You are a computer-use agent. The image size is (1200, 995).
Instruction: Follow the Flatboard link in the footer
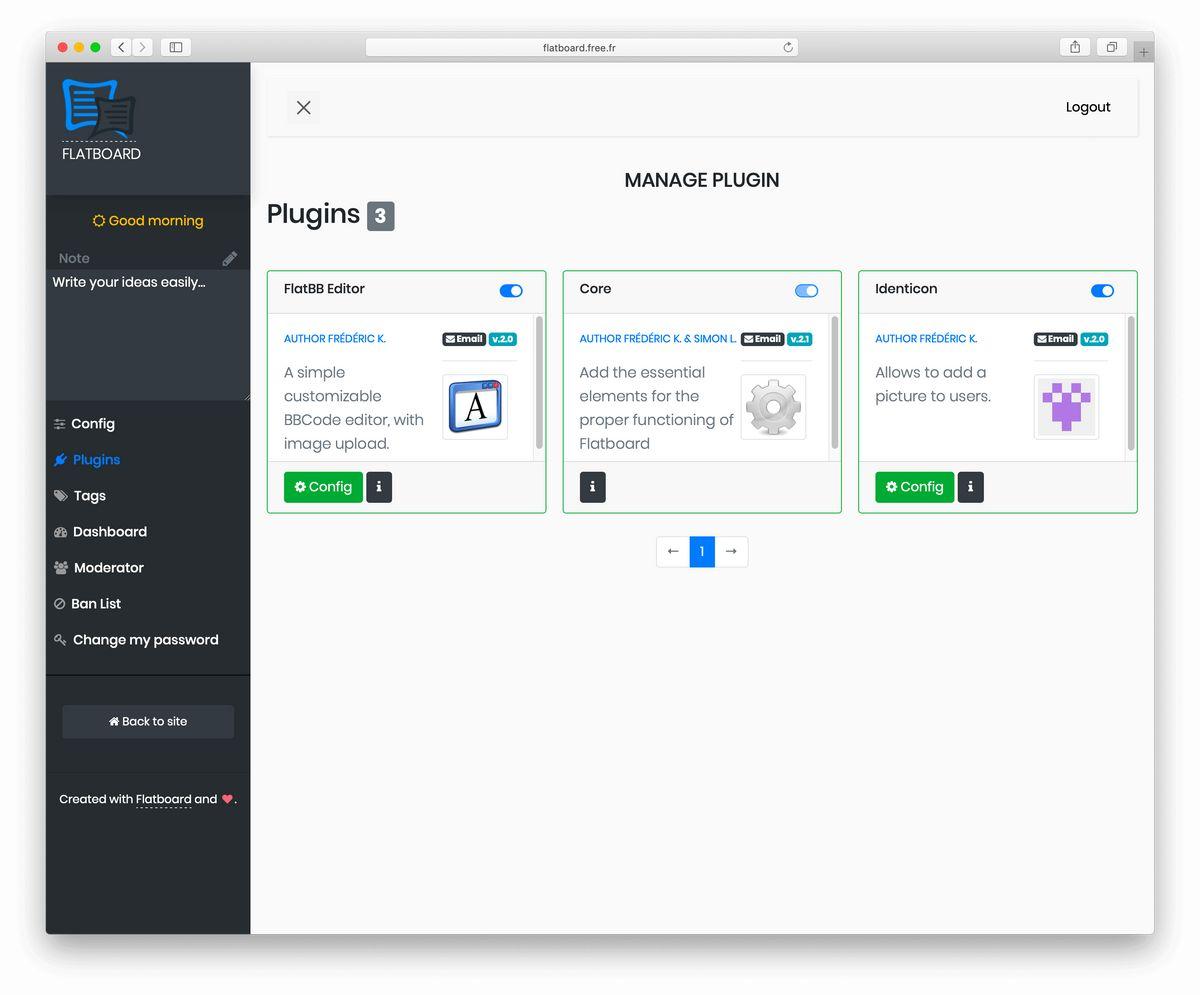163,800
